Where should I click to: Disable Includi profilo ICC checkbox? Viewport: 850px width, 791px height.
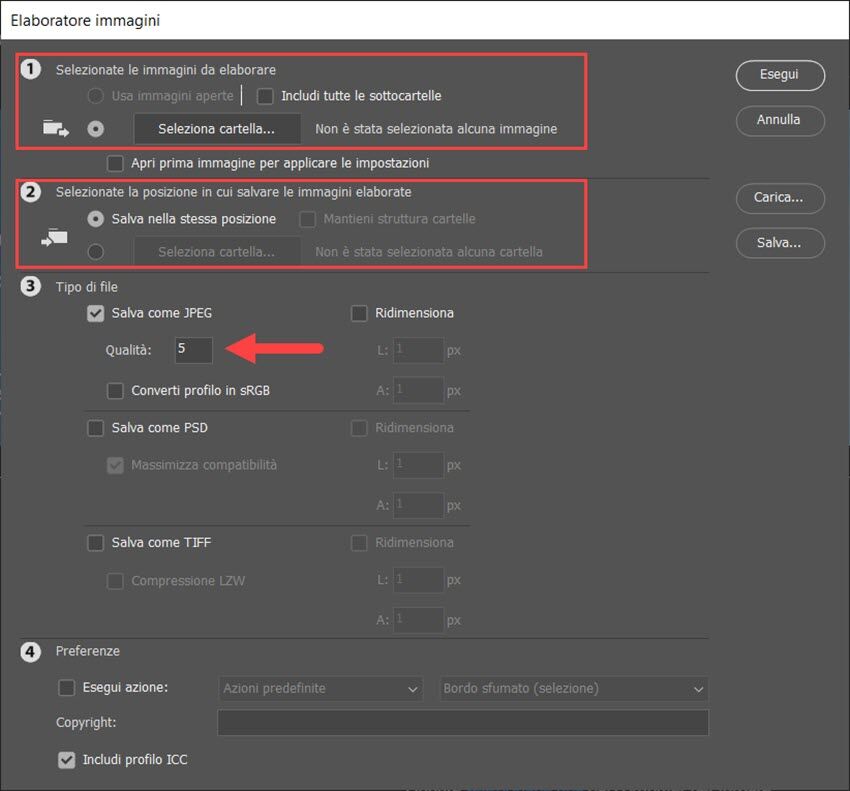point(67,760)
